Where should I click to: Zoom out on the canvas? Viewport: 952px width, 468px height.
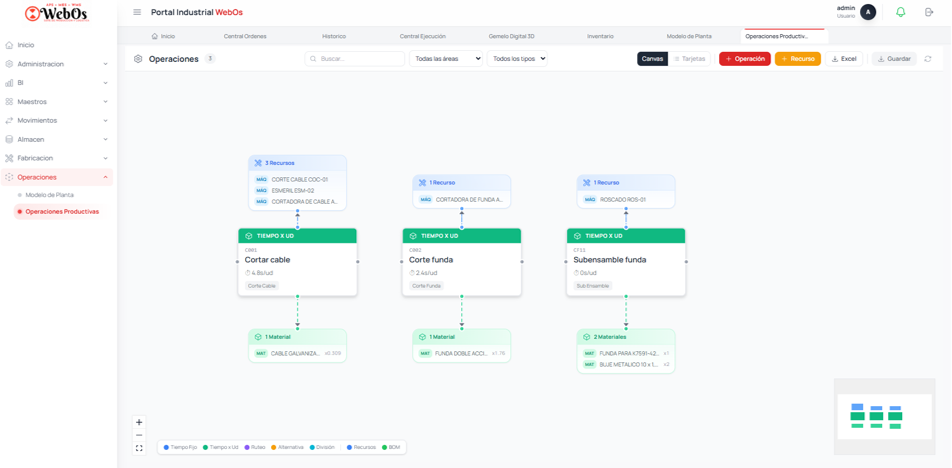(x=139, y=435)
